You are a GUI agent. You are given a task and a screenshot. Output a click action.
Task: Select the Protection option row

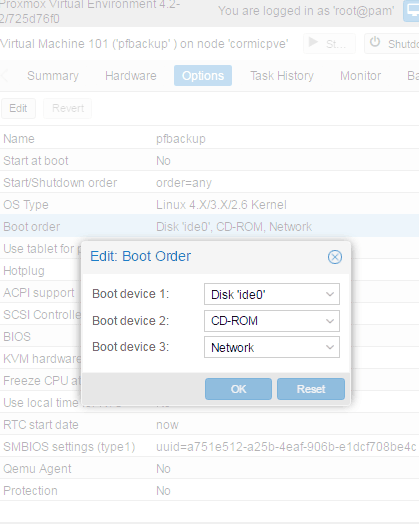210,491
